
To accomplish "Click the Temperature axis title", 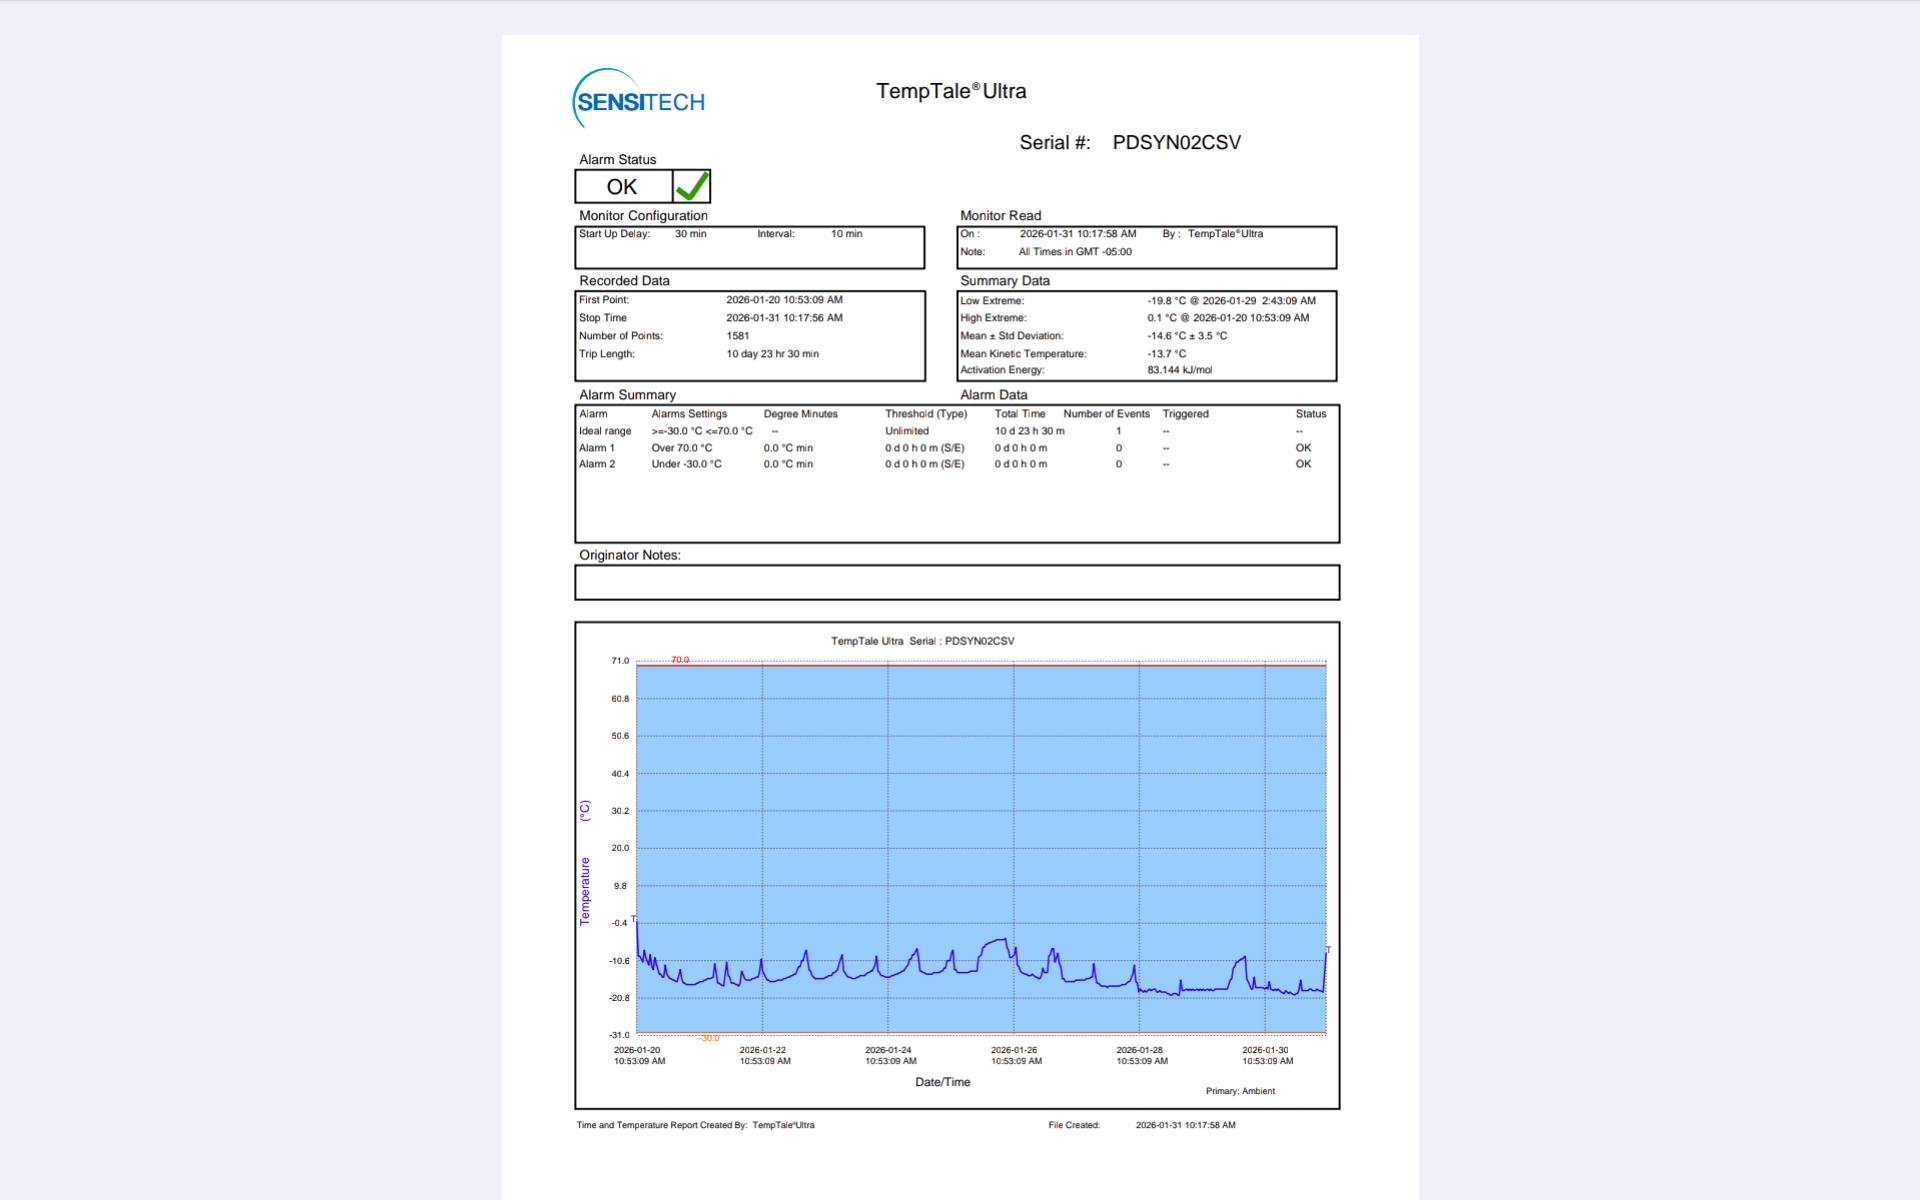I will pyautogui.click(x=585, y=890).
